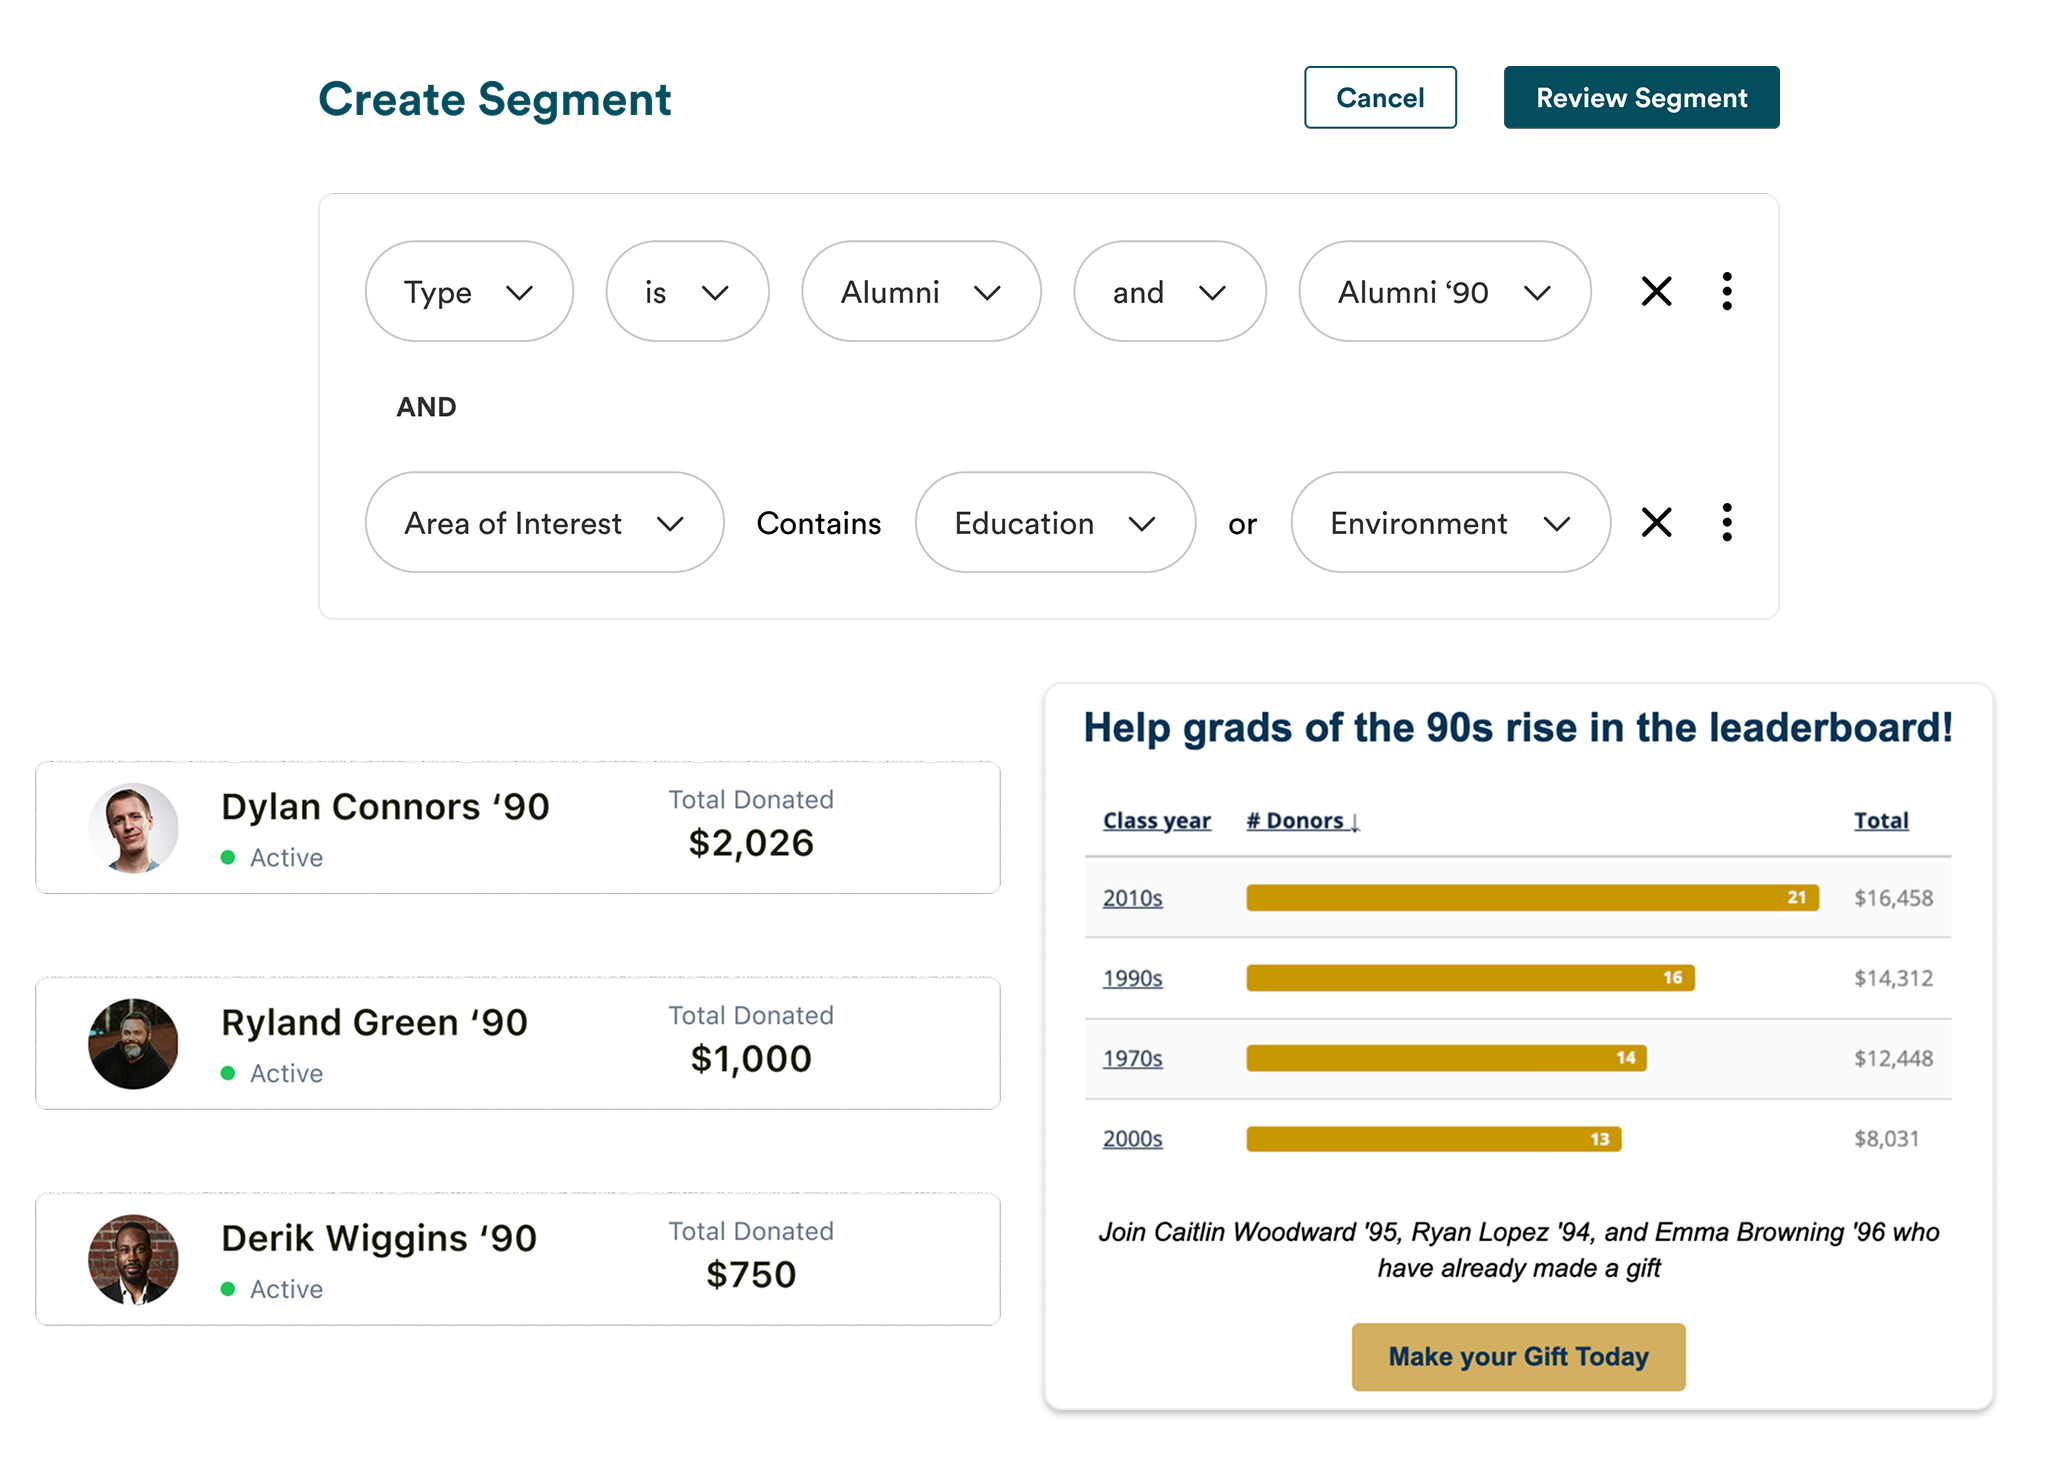
Task: Expand the Education dropdown
Action: click(x=1055, y=522)
